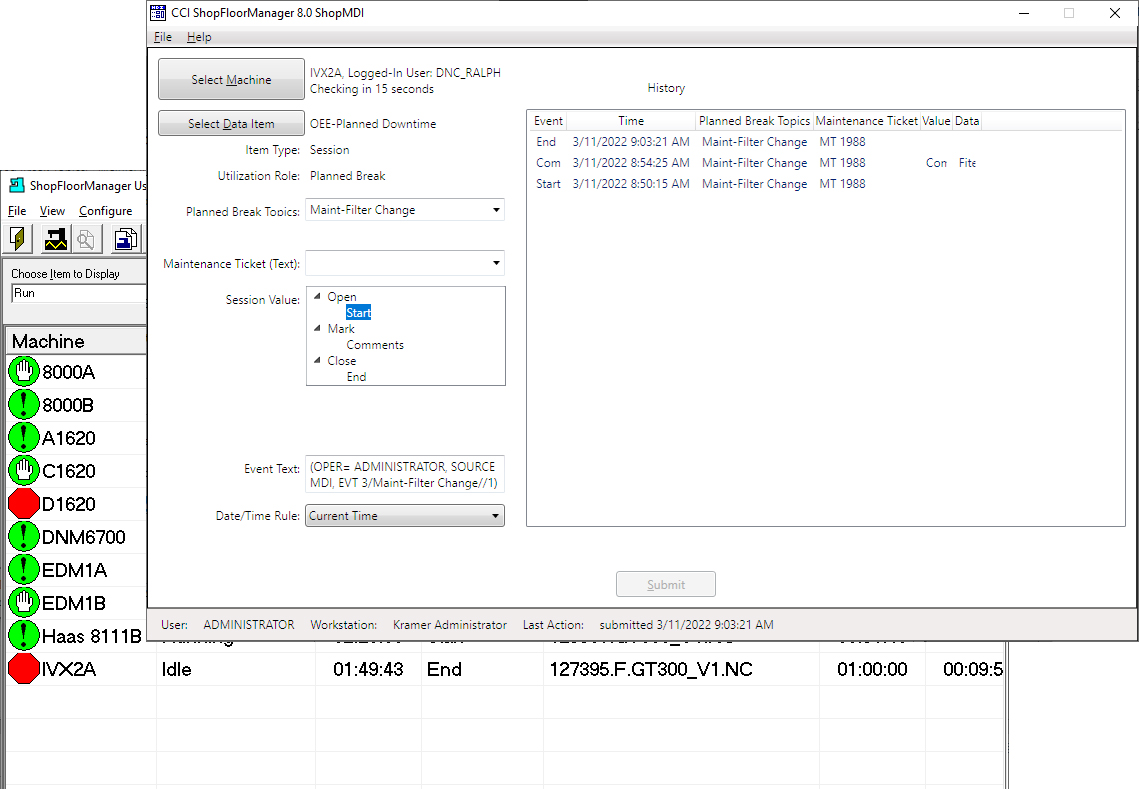Open View menu in ShopFloorManager window

pos(52,211)
